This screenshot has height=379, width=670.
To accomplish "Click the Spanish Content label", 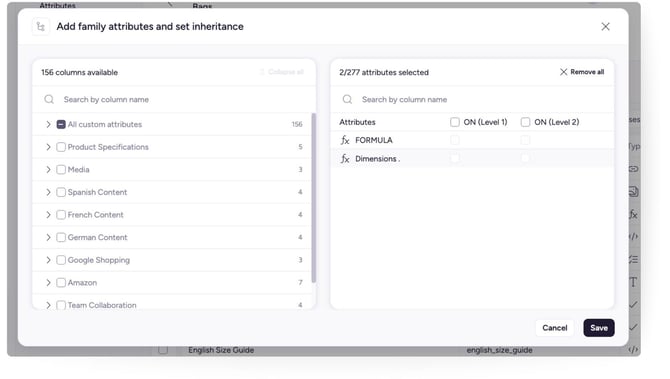I will [97, 192].
